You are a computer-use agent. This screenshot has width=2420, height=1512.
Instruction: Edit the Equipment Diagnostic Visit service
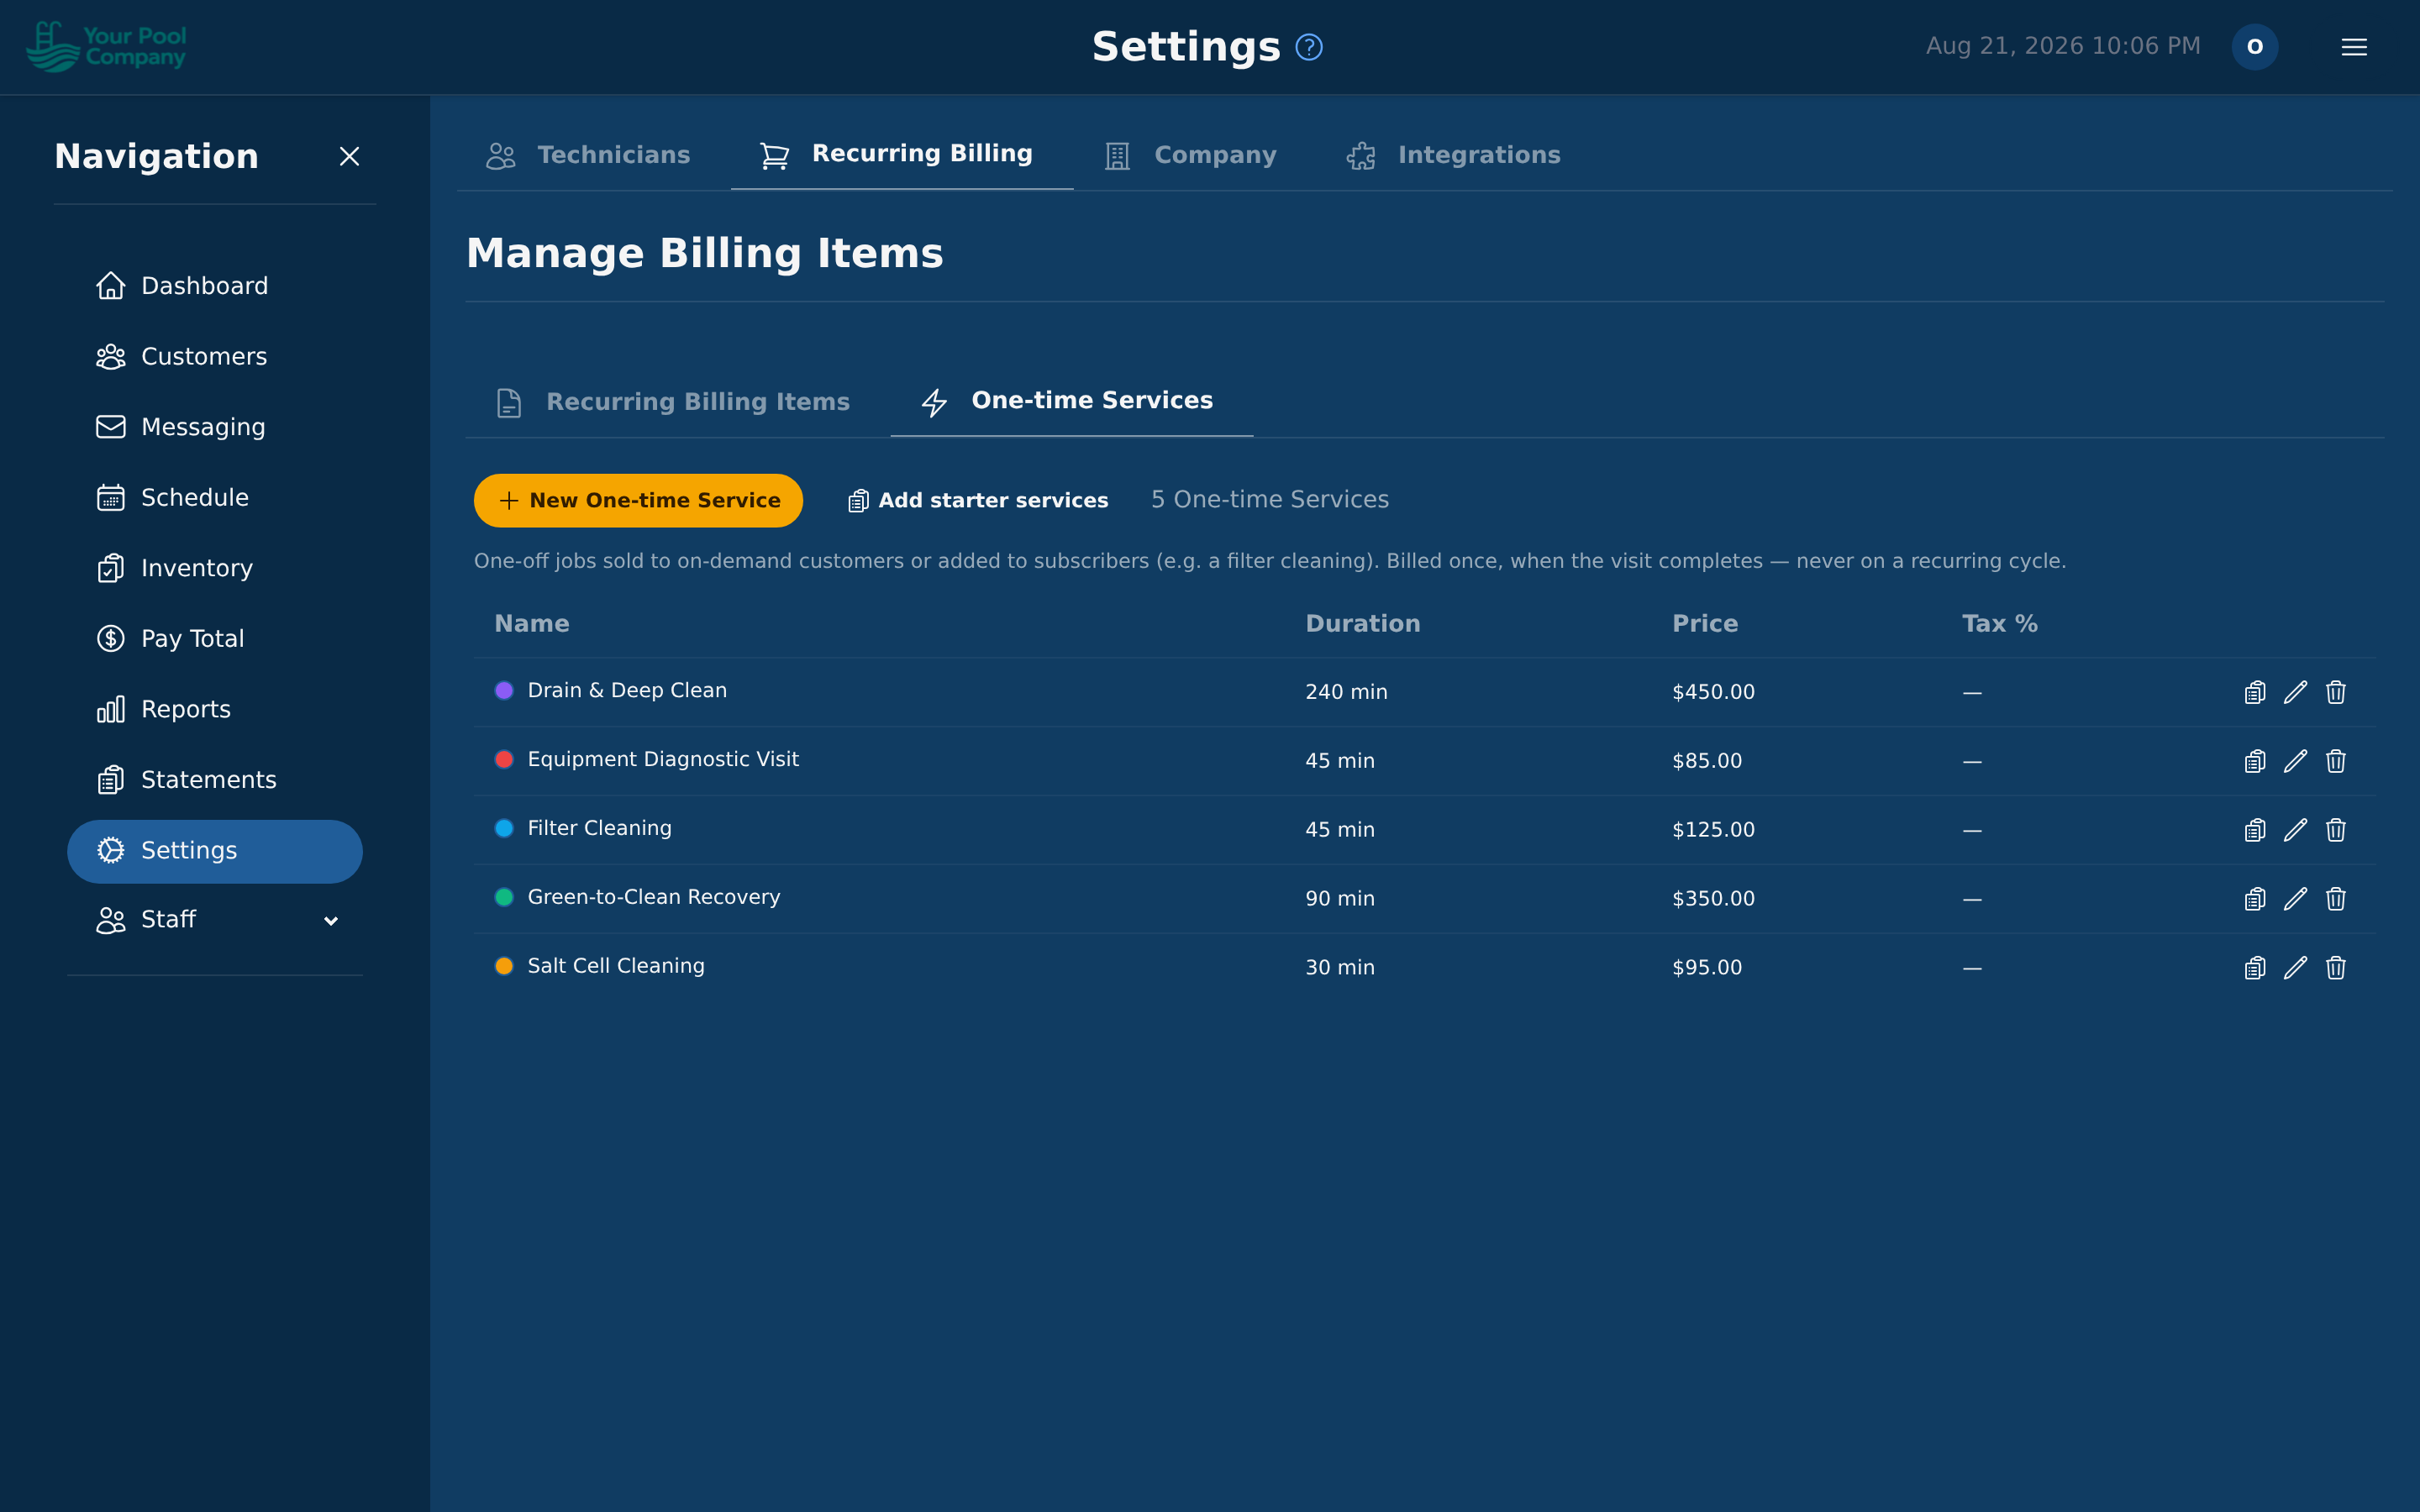click(2295, 761)
